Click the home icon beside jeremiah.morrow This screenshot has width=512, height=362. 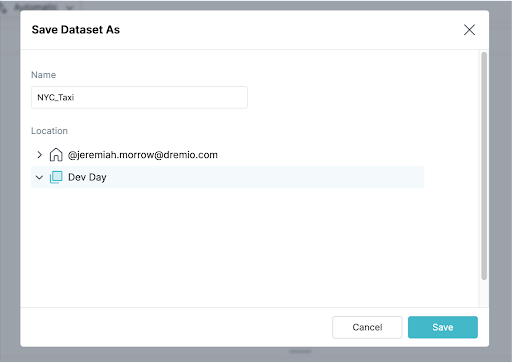pos(56,155)
